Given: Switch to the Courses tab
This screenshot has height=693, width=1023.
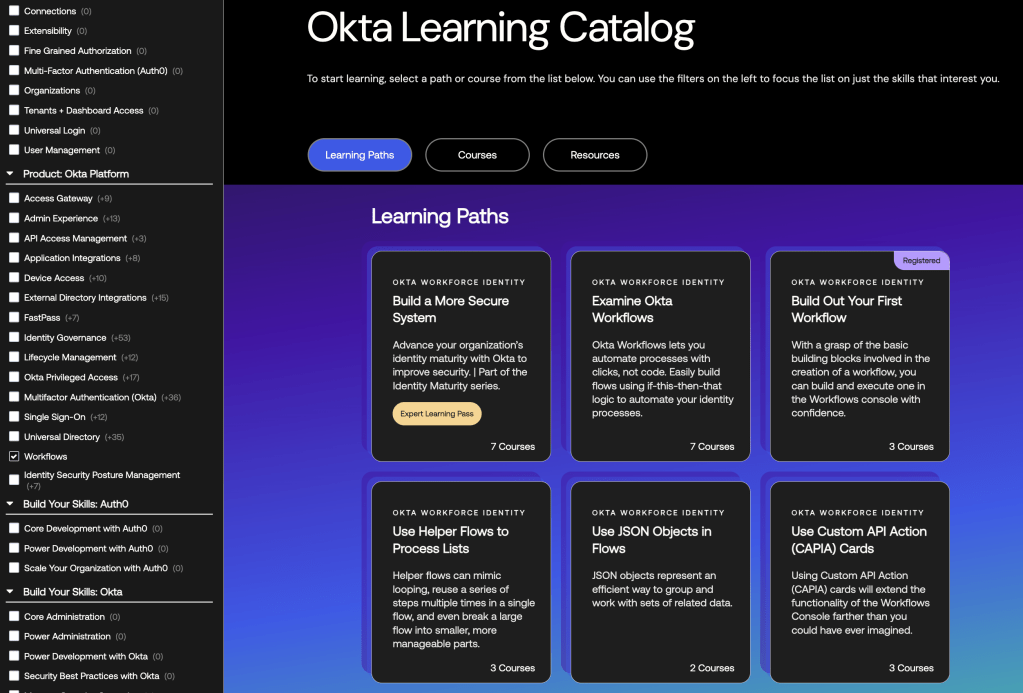Looking at the screenshot, I should [477, 155].
